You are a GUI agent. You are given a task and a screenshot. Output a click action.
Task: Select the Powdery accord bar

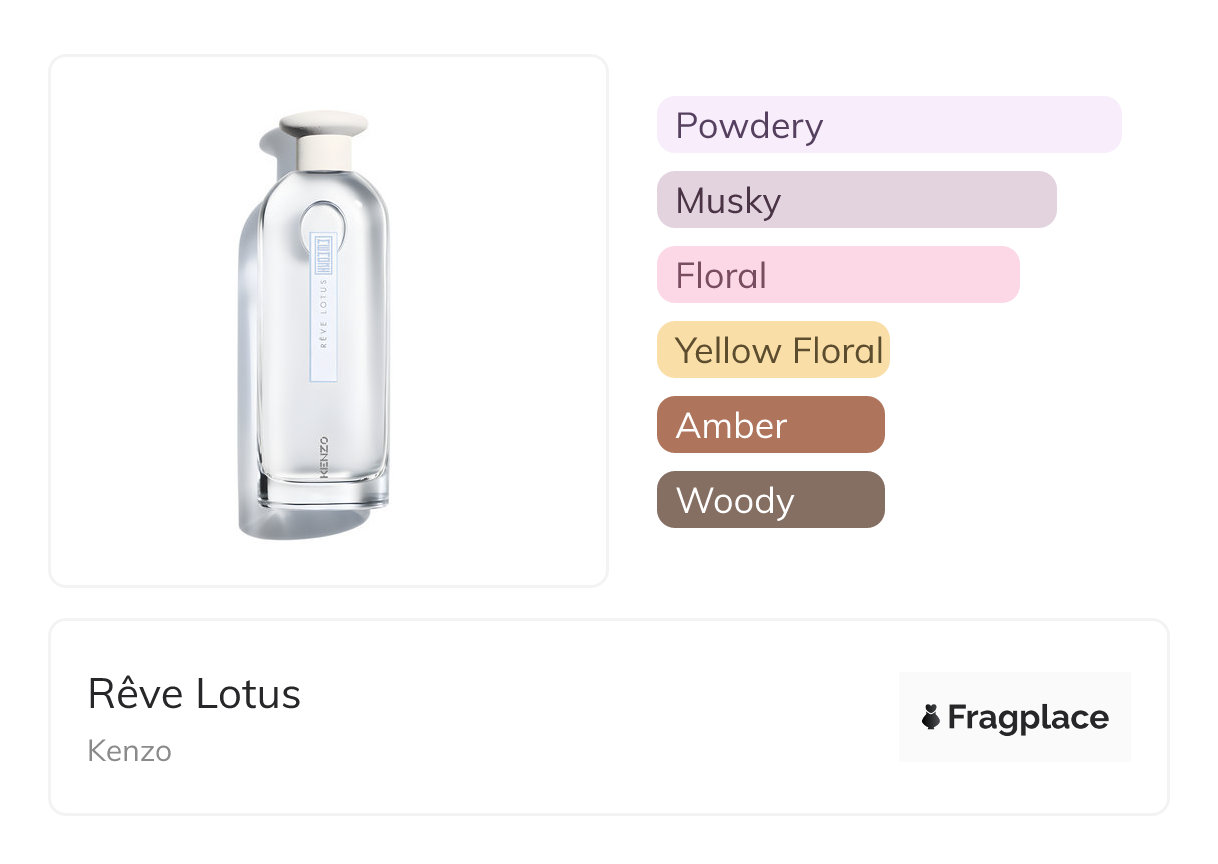click(x=889, y=125)
